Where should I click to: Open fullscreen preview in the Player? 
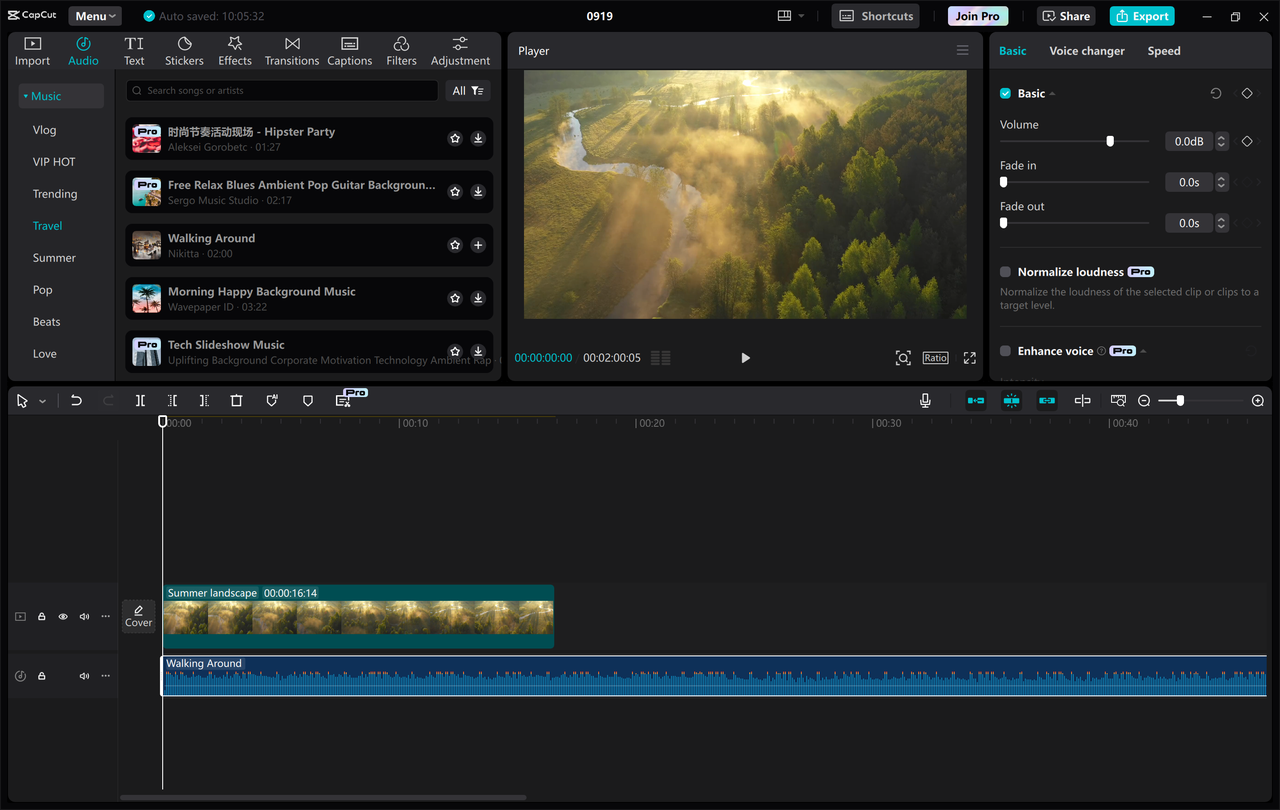tap(969, 358)
